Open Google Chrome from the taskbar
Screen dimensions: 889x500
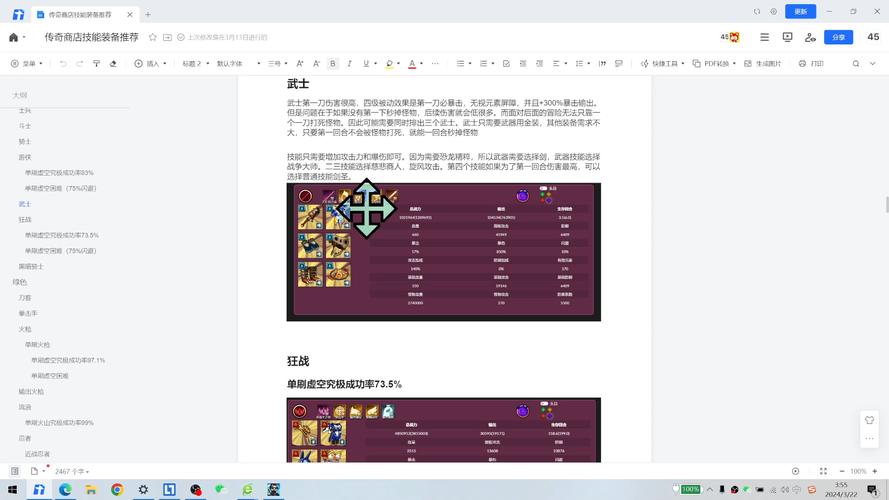tap(117, 489)
